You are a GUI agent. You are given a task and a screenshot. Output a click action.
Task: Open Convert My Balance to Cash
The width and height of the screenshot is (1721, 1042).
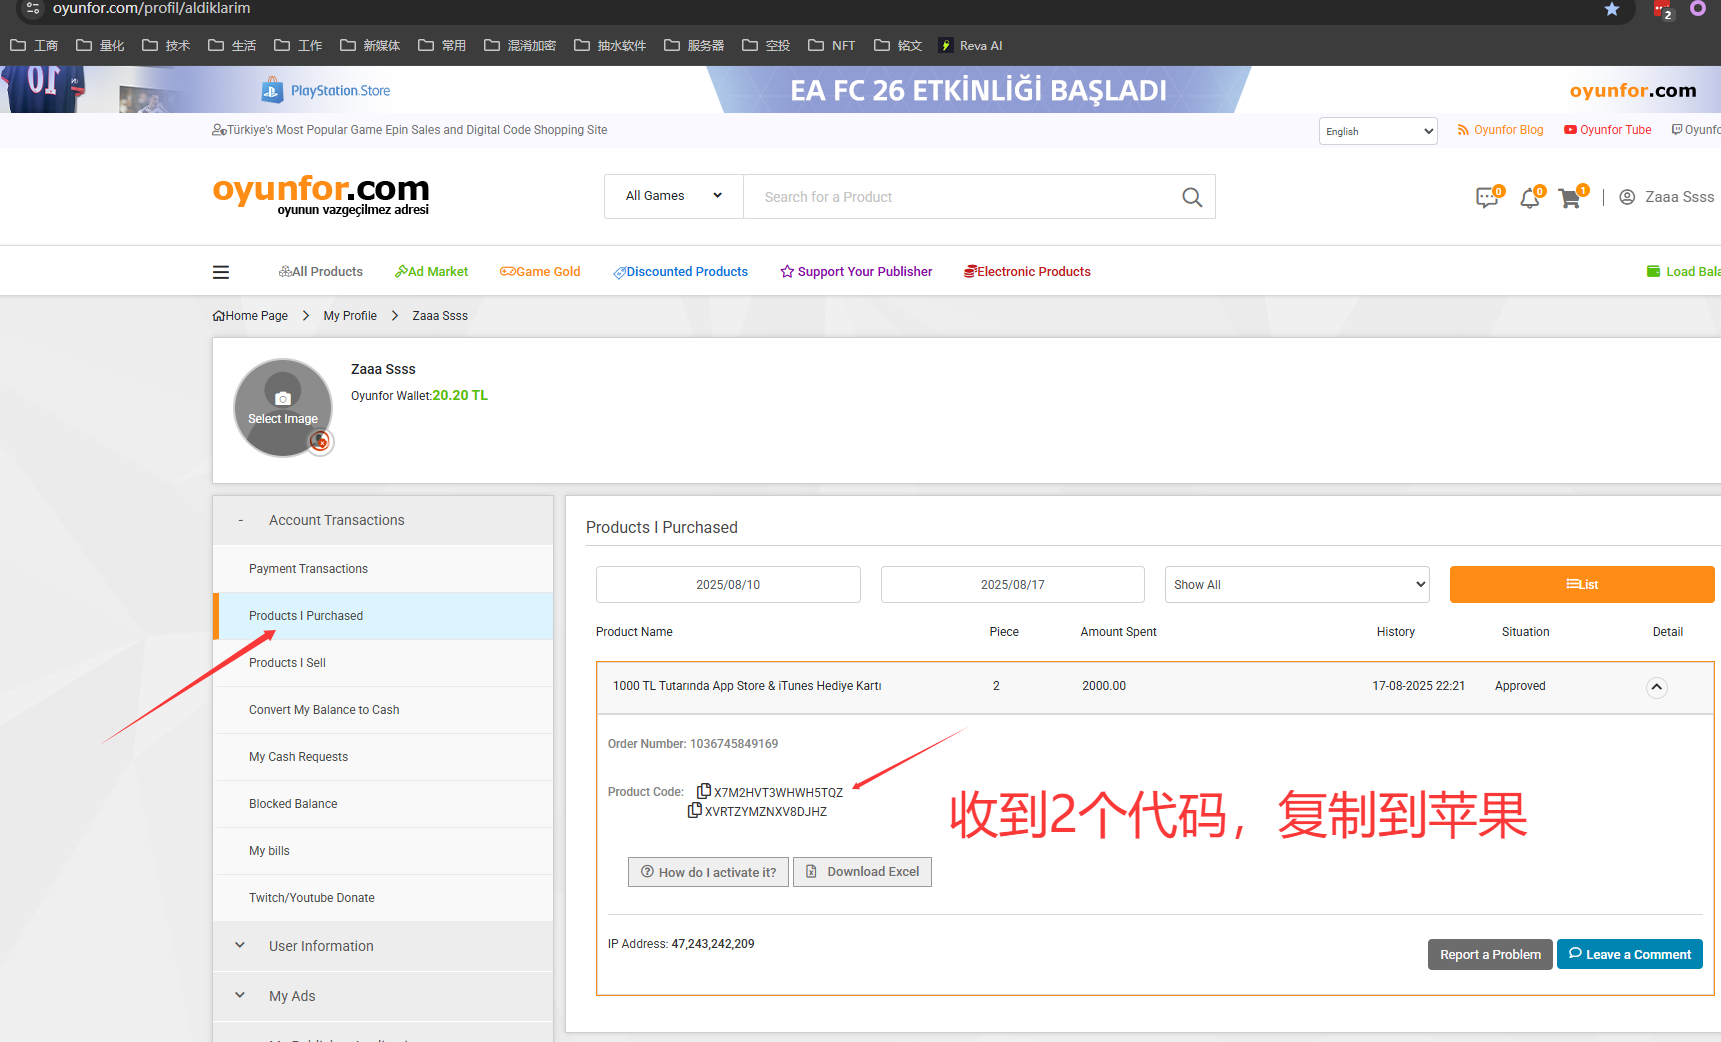pyautogui.click(x=383, y=710)
